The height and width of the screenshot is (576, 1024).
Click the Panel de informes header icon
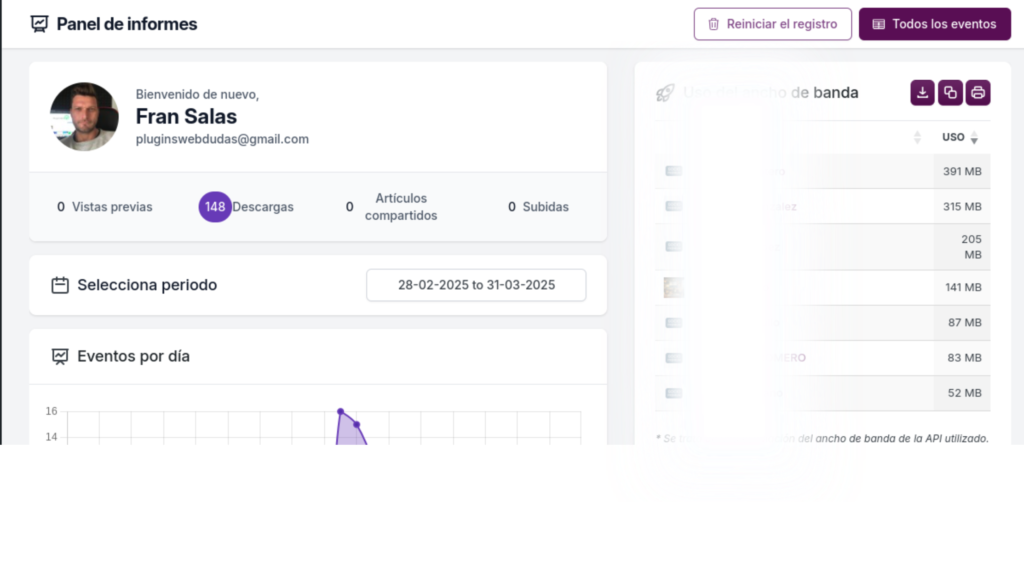point(39,24)
